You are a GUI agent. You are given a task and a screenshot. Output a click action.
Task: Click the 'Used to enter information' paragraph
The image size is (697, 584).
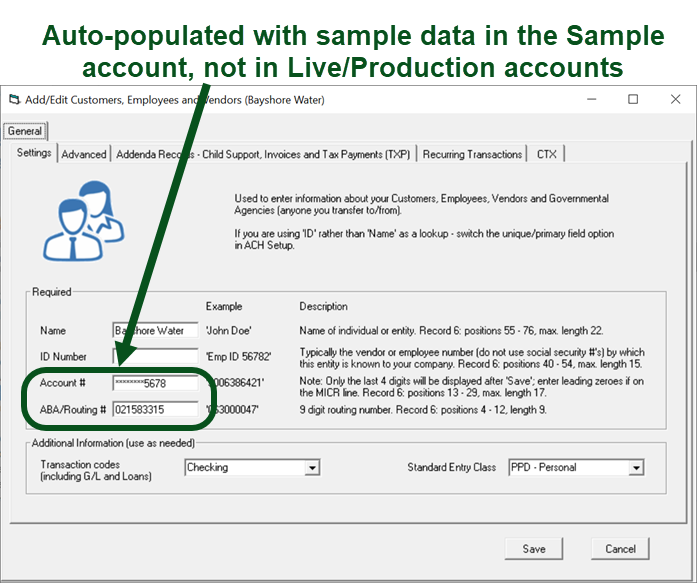pos(422,204)
